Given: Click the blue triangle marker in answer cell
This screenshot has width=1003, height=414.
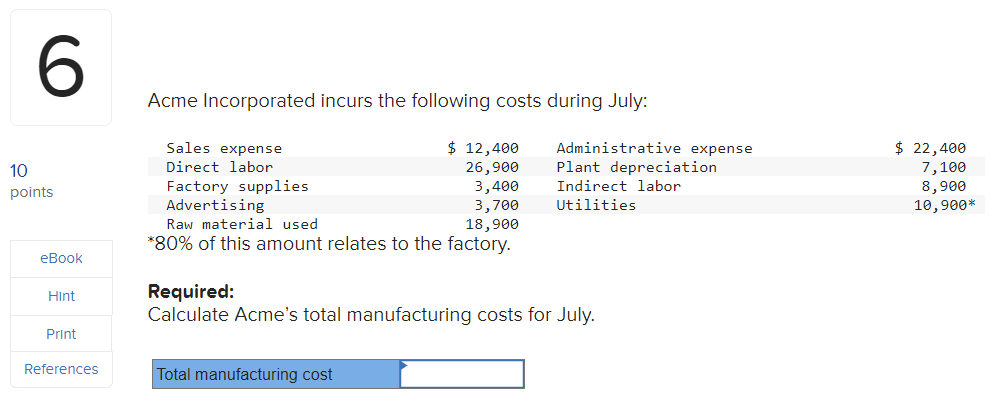Looking at the screenshot, I should point(404,365).
